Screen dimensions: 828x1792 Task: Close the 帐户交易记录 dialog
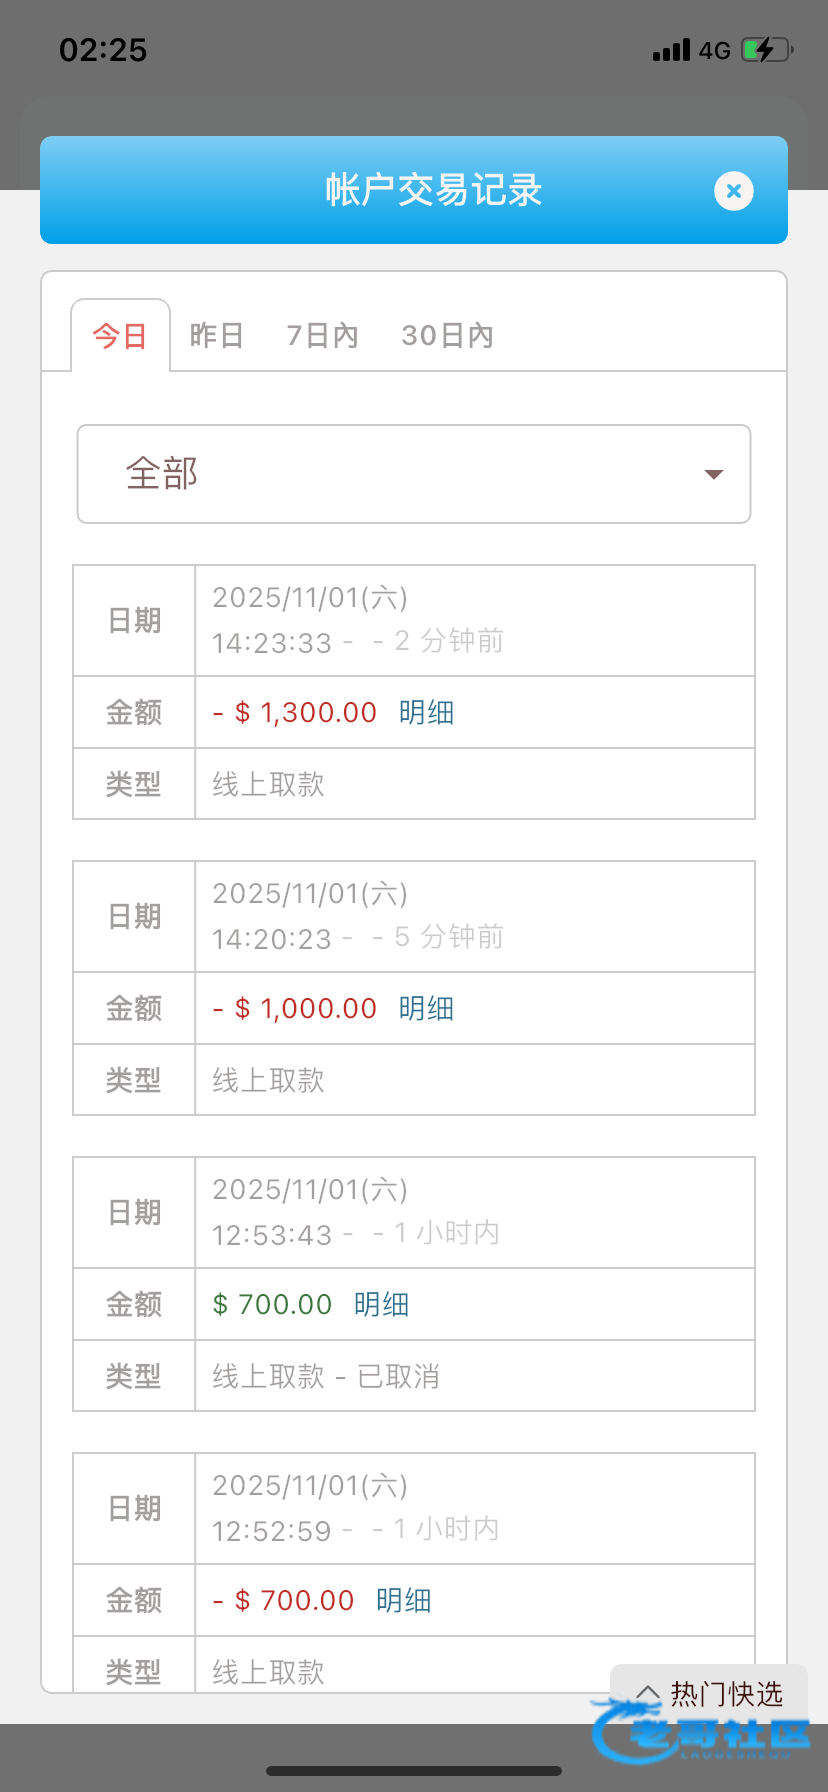733,191
